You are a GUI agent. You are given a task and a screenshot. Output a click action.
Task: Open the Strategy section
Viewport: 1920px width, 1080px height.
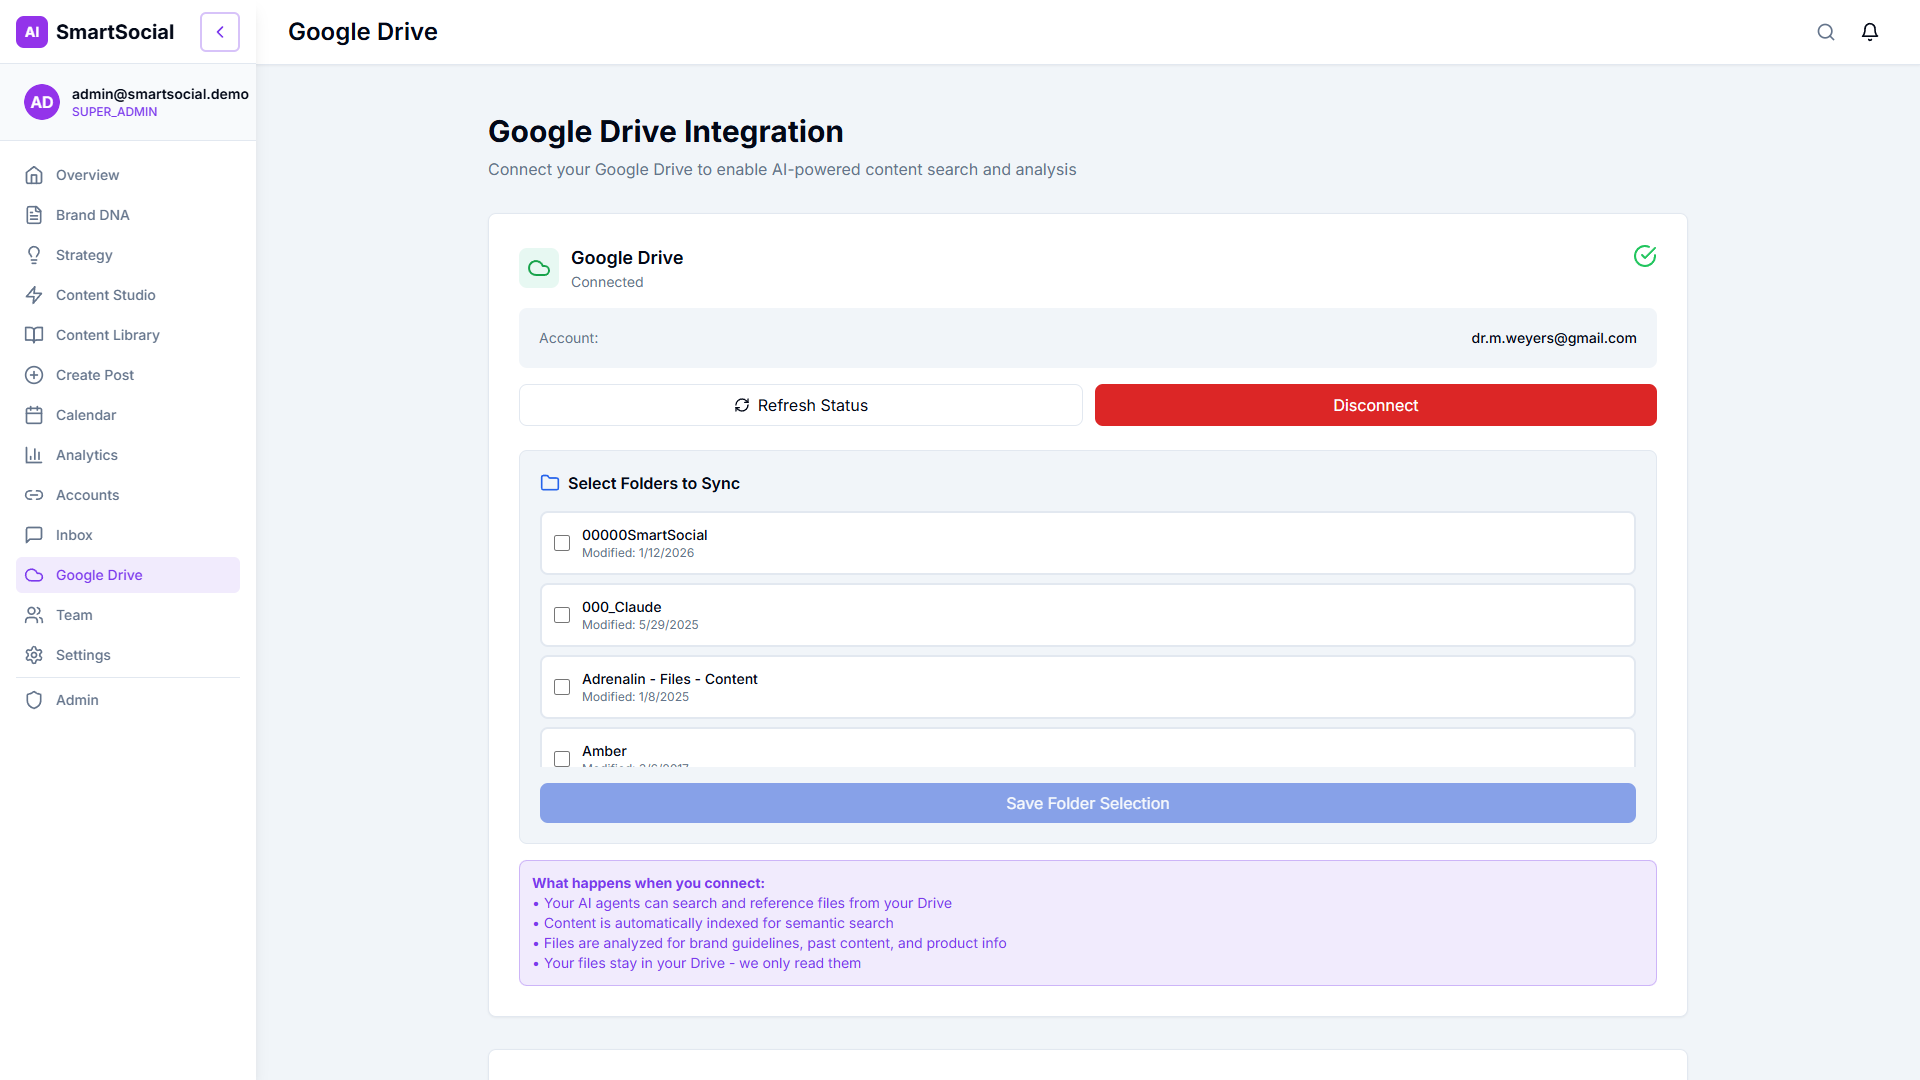128,255
